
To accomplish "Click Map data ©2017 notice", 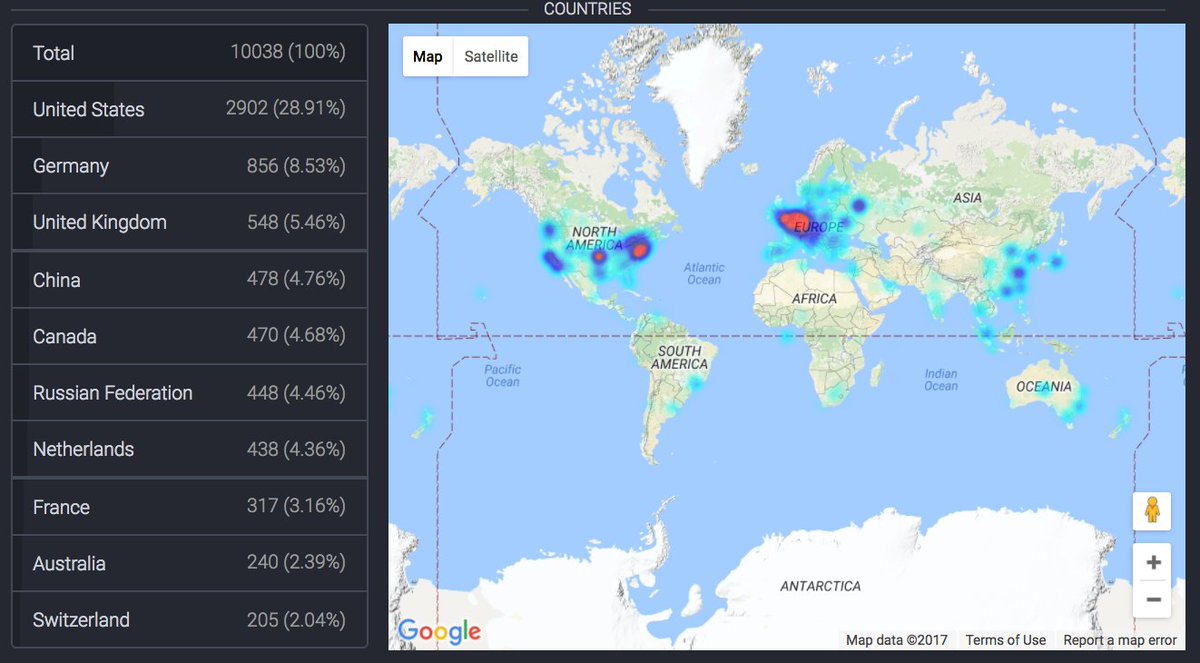I will [895, 640].
